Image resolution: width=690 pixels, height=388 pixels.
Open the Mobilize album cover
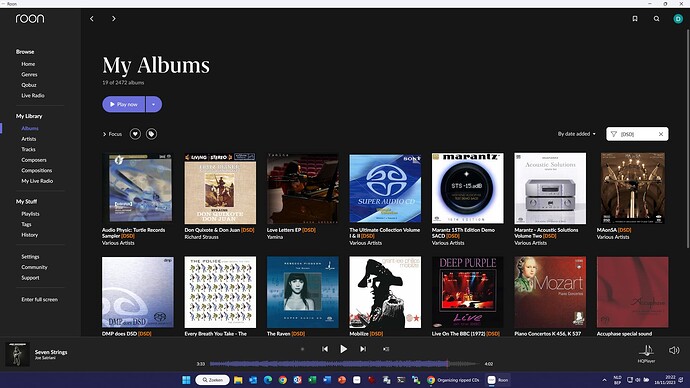(385, 293)
